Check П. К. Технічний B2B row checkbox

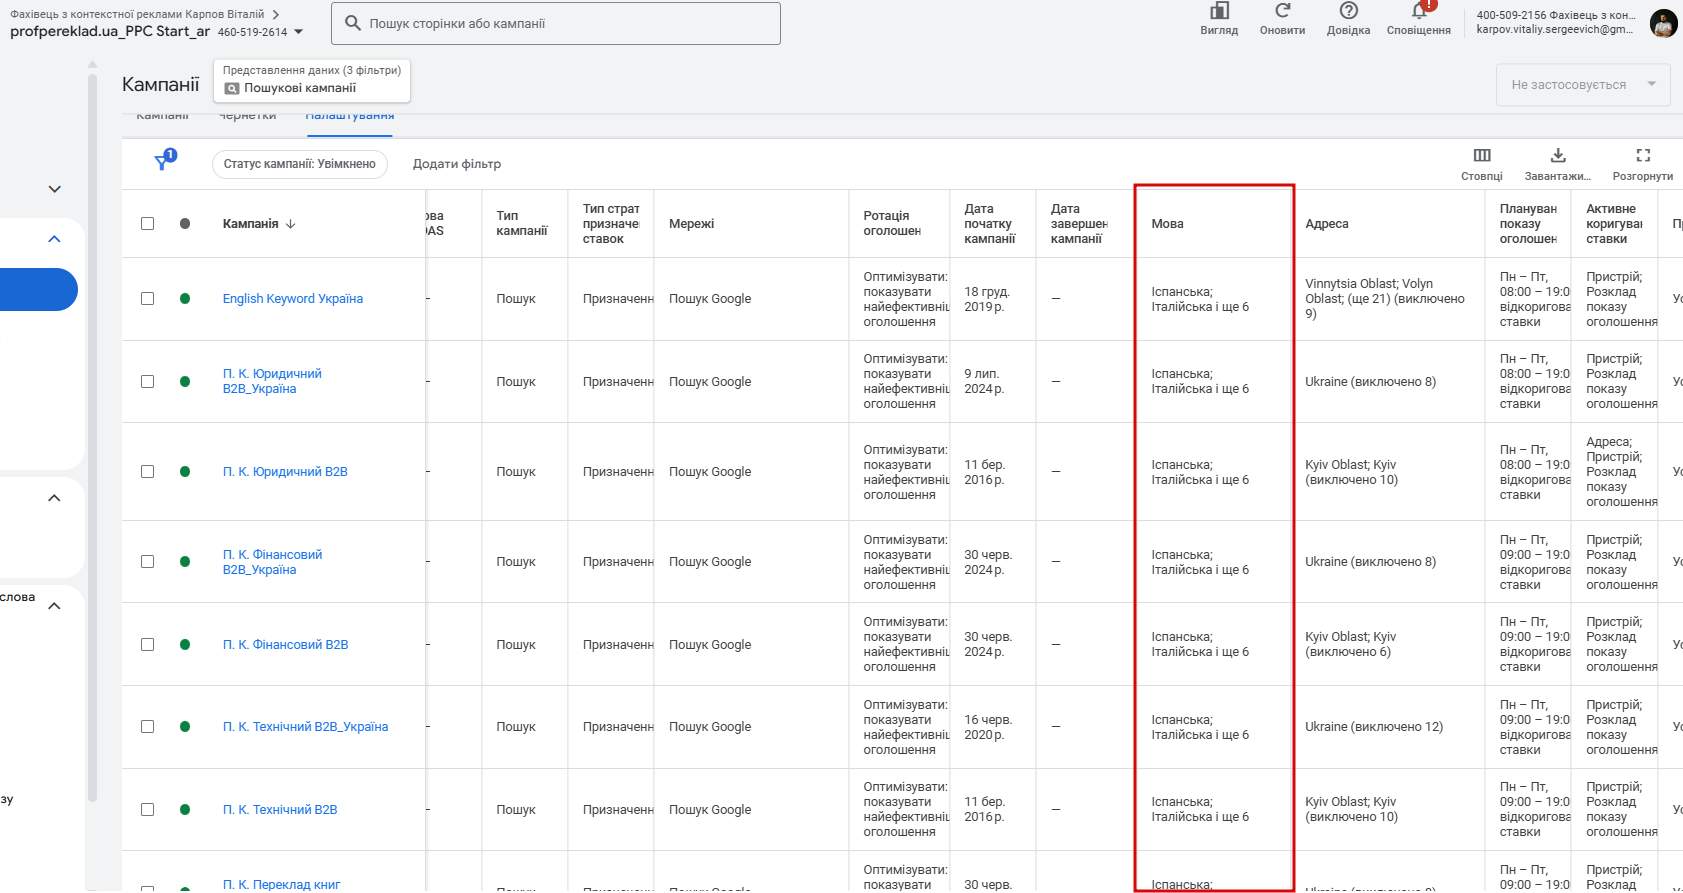[x=148, y=809]
